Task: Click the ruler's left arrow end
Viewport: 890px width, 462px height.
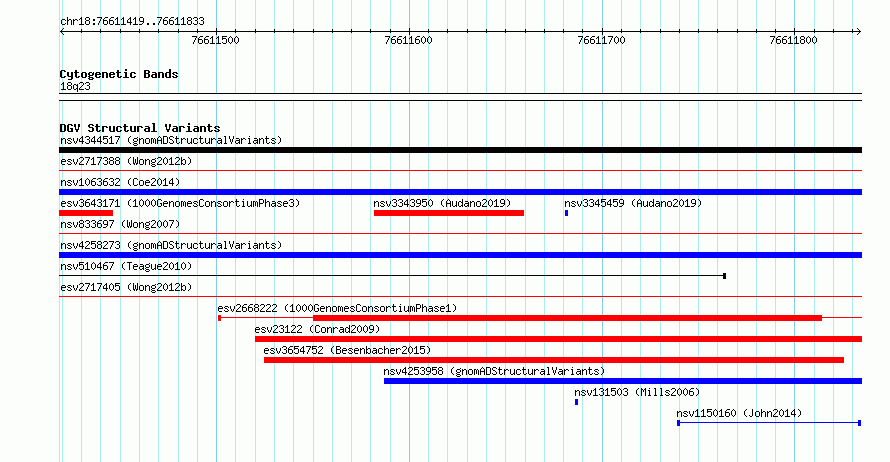Action: click(x=62, y=31)
